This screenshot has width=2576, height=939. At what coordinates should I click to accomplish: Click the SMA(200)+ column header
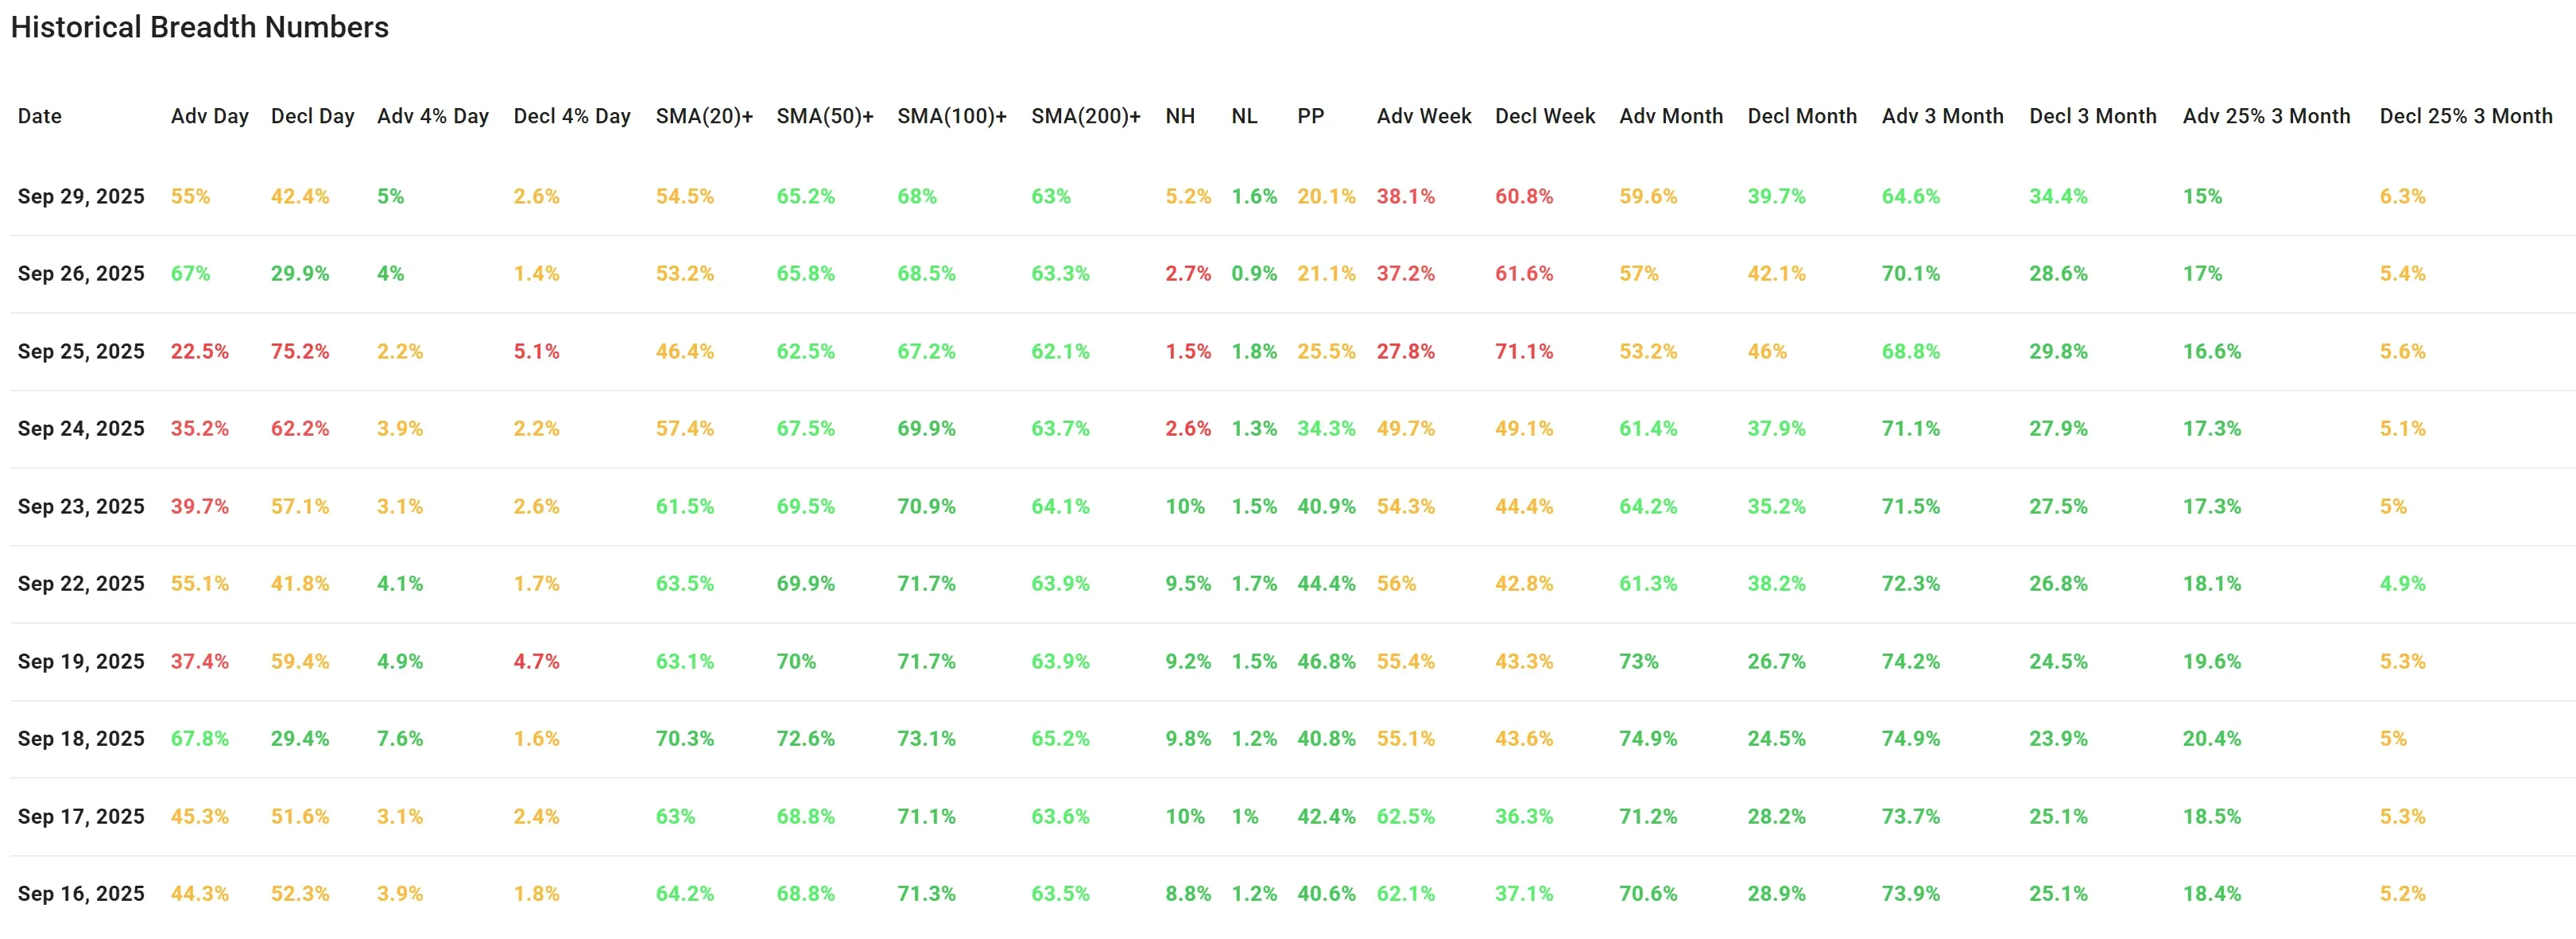(1085, 116)
